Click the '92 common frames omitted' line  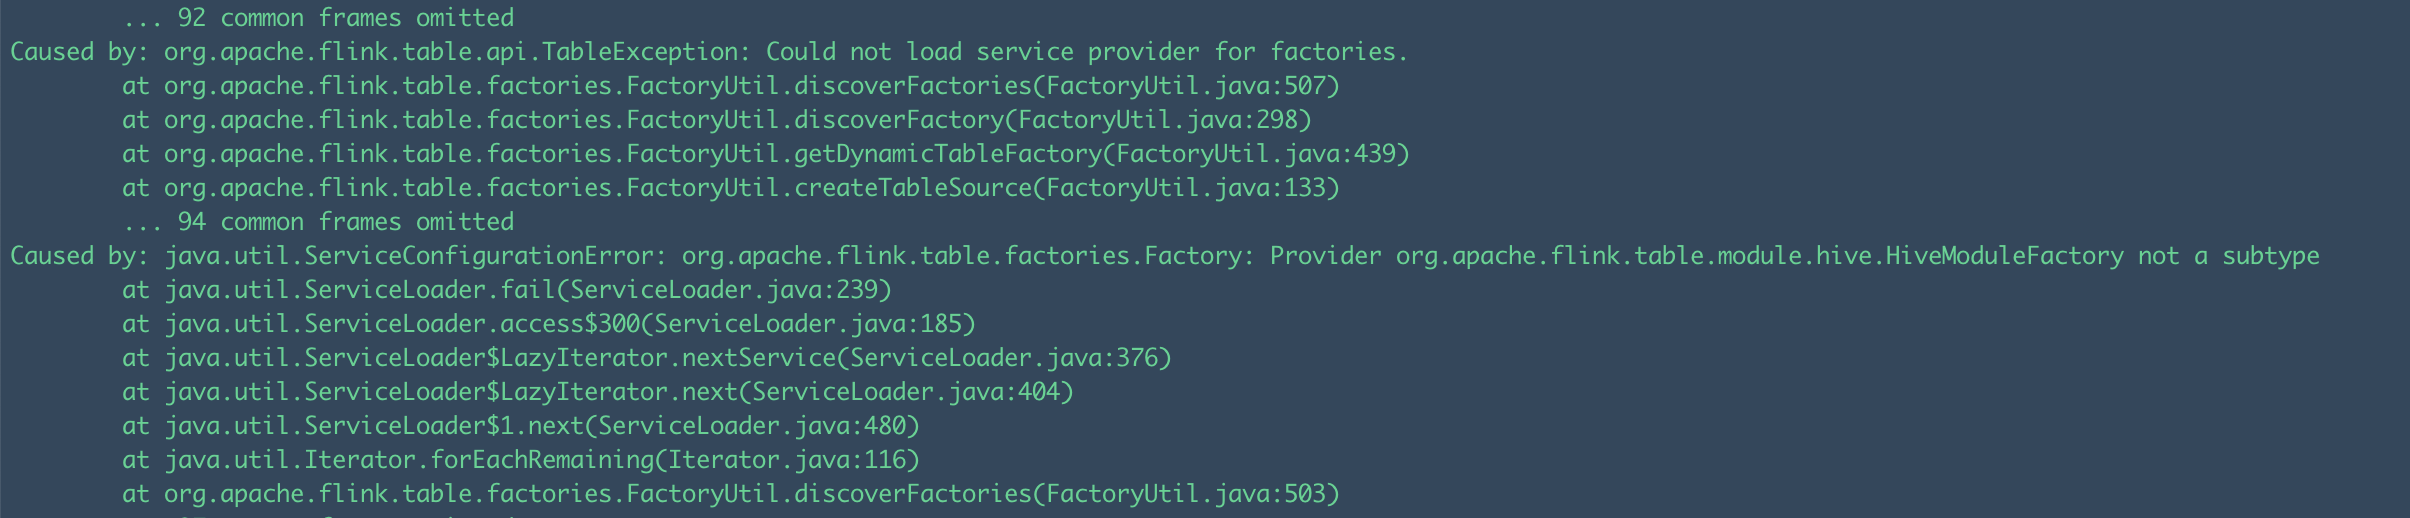coord(318,18)
